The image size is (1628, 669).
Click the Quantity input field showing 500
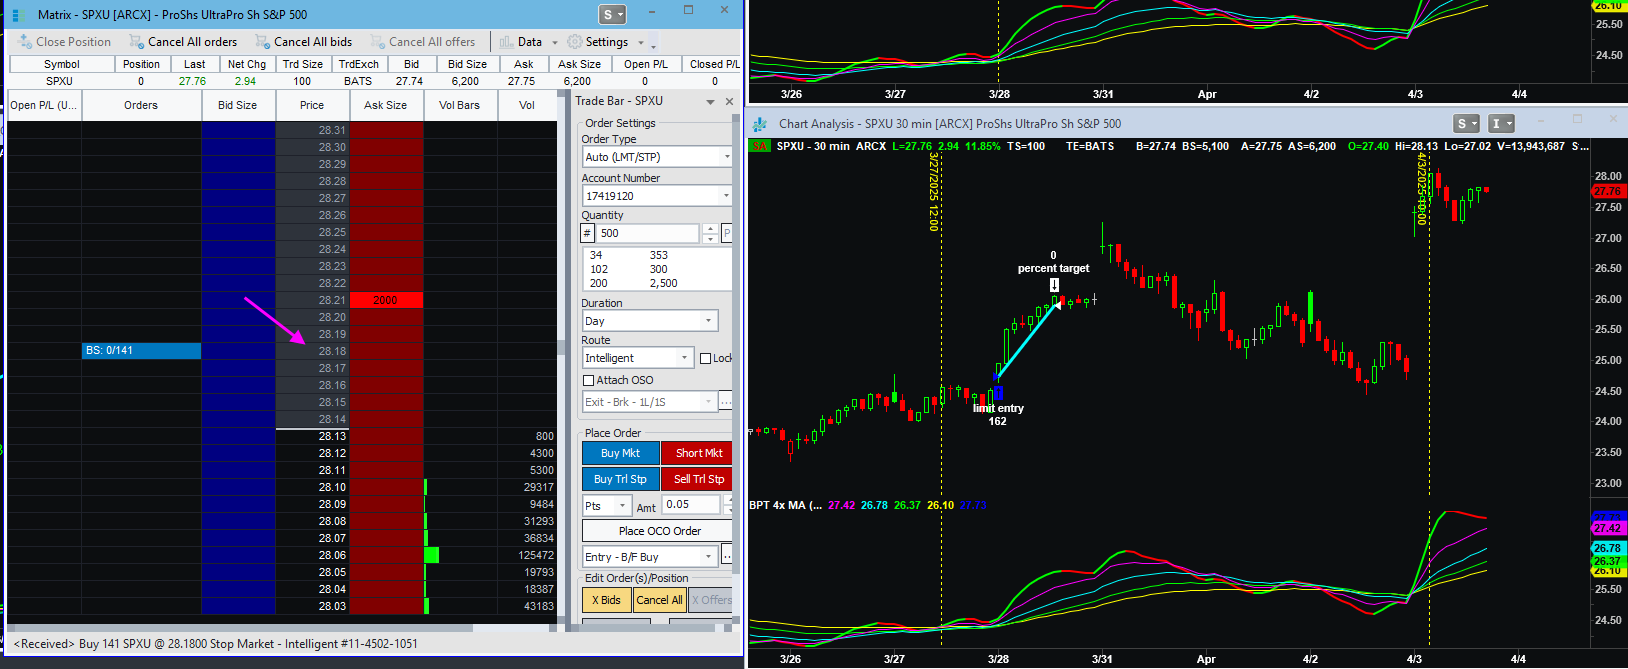coord(648,234)
